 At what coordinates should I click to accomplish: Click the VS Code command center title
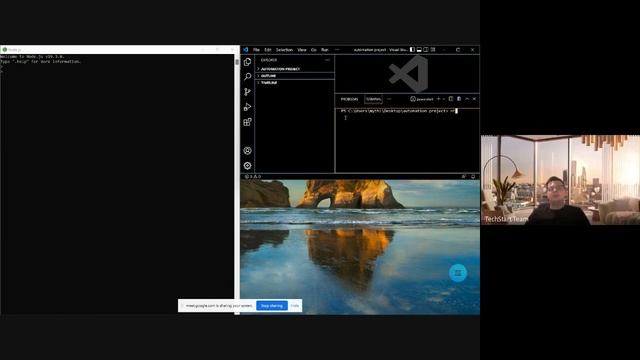(380, 50)
